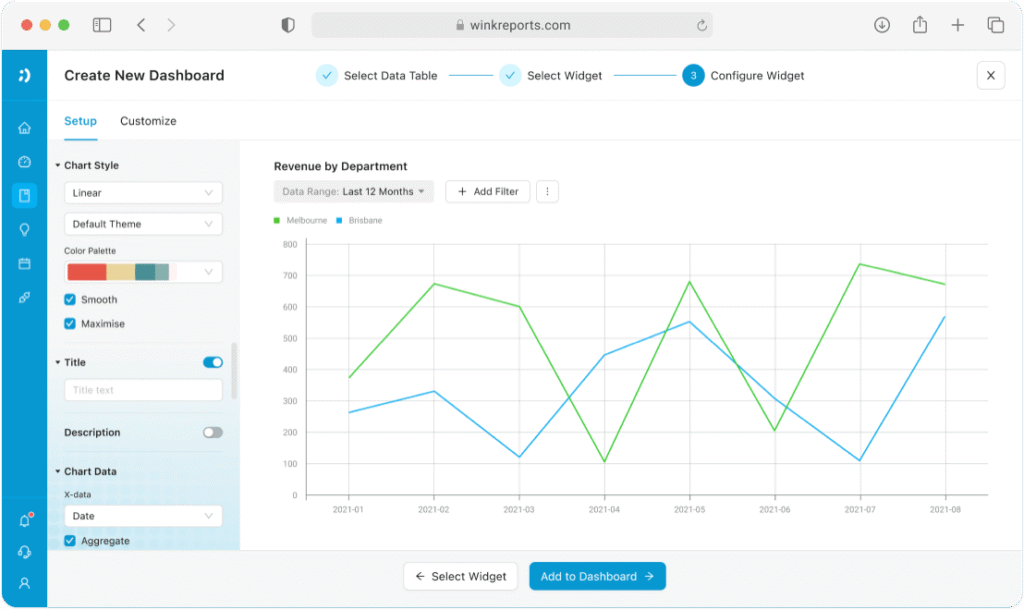Open the Data Range Last 12 Months dropdown

pyautogui.click(x=353, y=191)
